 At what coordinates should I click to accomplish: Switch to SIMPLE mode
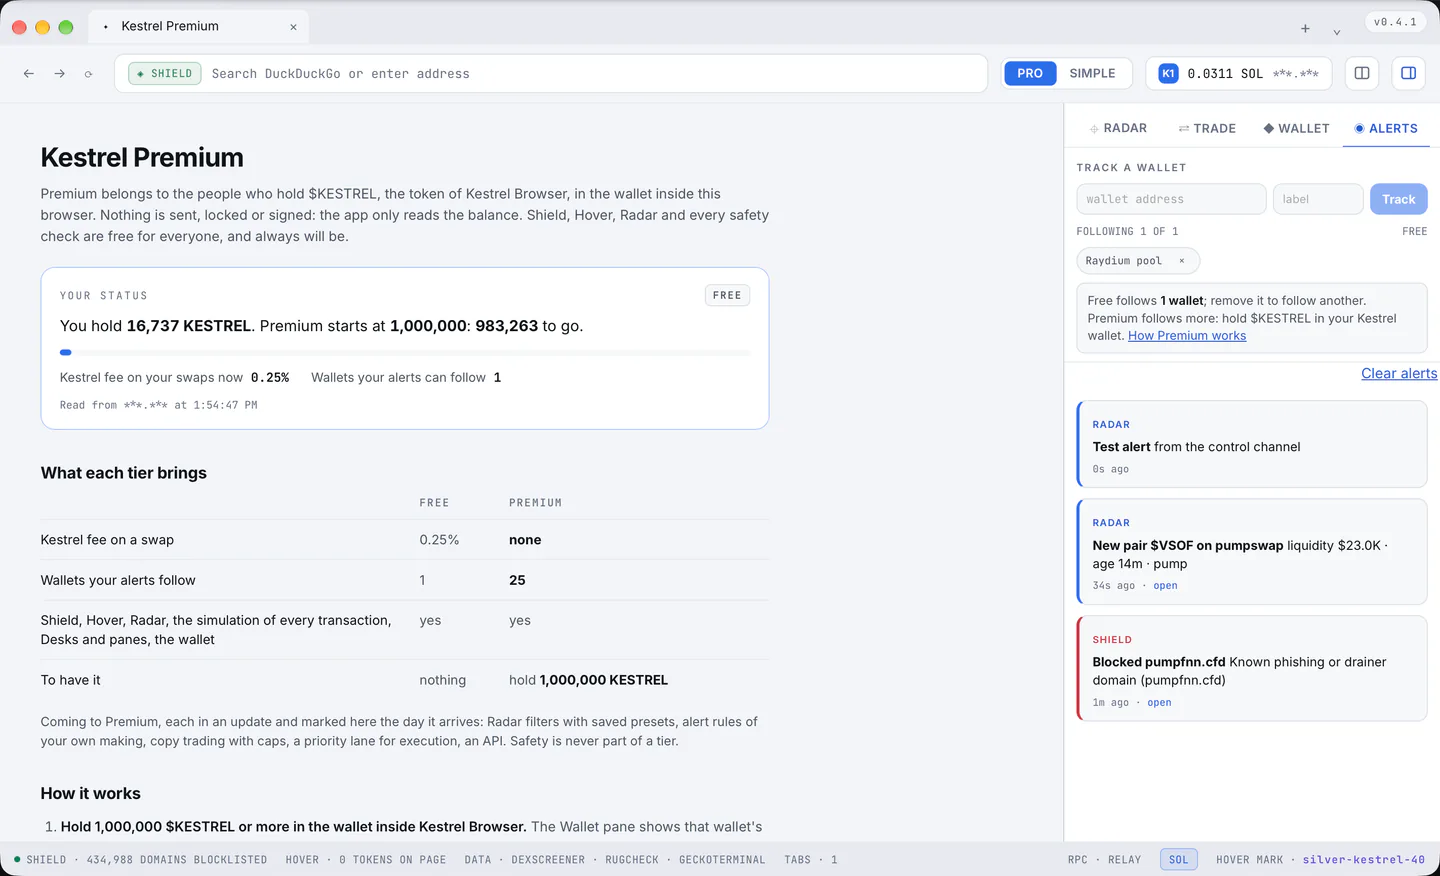point(1092,74)
